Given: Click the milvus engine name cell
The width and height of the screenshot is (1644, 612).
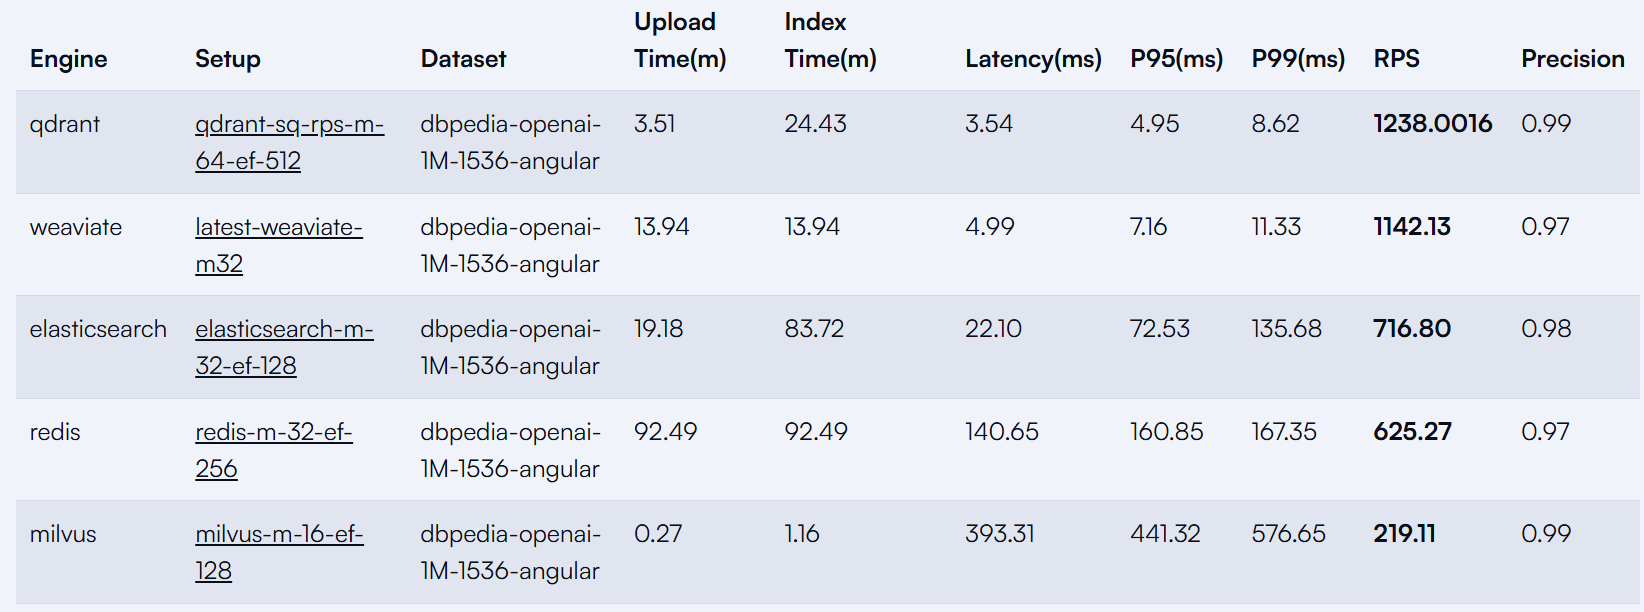Looking at the screenshot, I should (63, 534).
